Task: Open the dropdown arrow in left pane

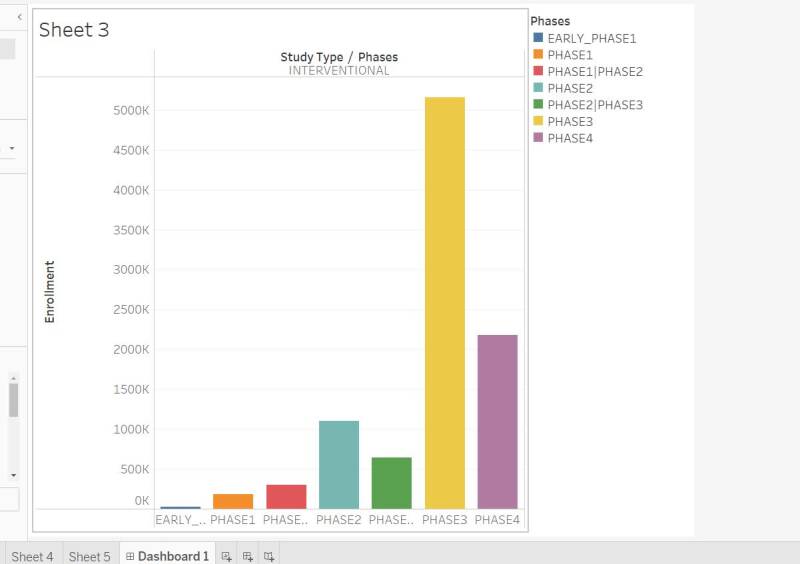Action: 12,148
